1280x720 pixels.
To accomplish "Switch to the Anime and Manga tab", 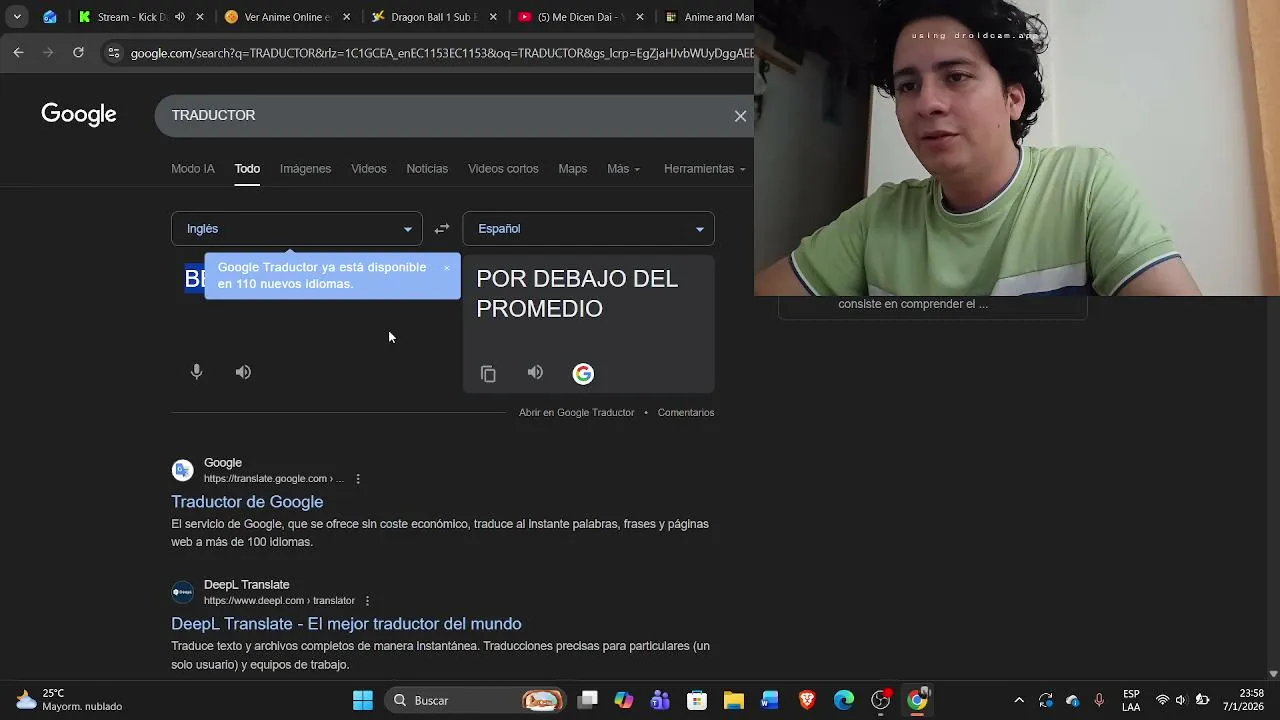I will click(x=708, y=17).
